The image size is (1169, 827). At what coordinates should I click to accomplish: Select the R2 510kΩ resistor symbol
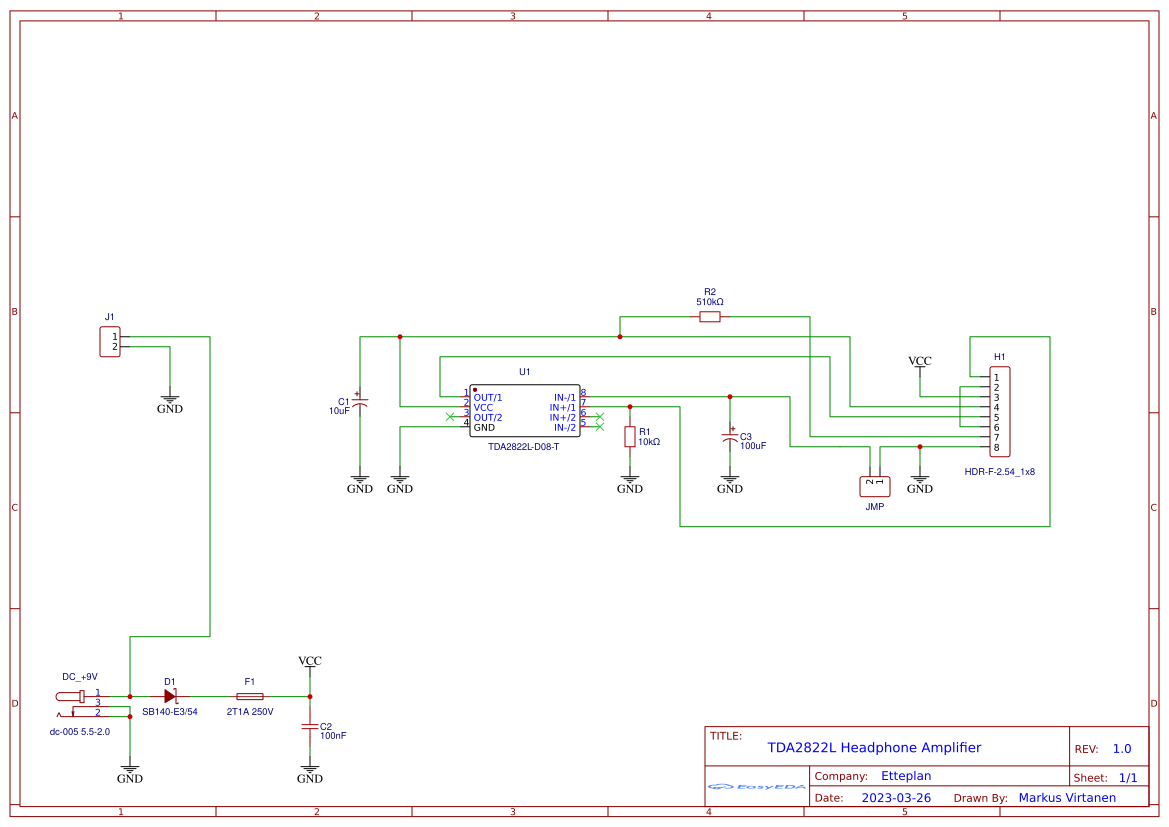coord(710,317)
